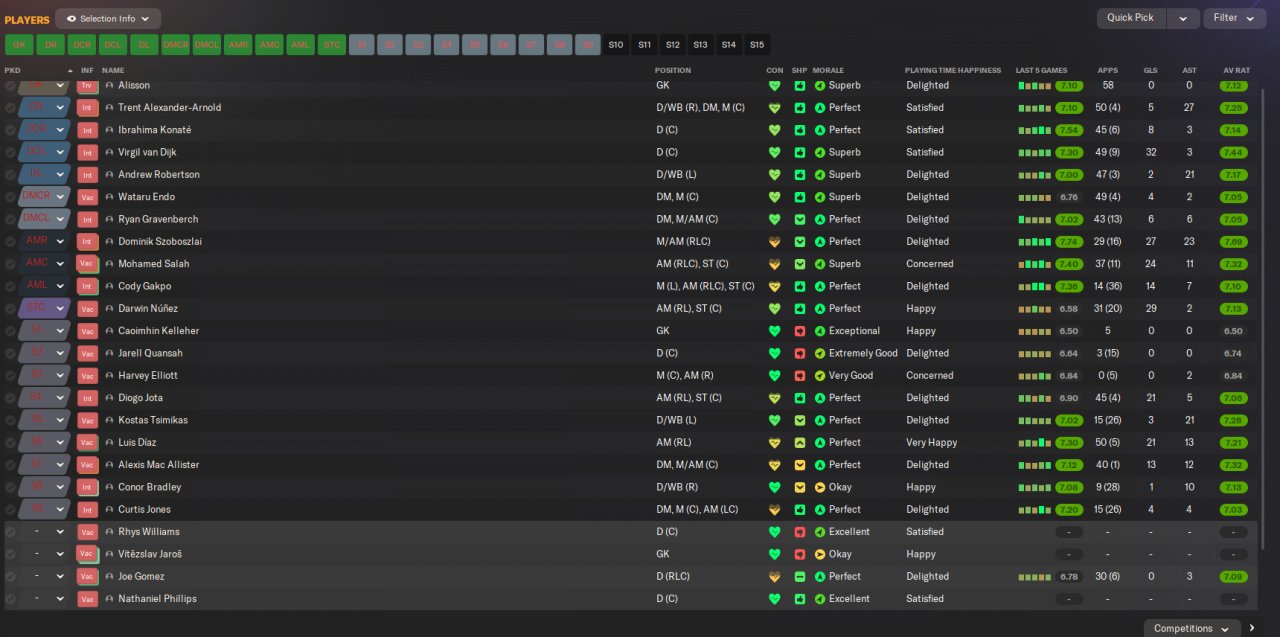The height and width of the screenshot is (637, 1280).
Task: Click Alisson's Trv status badge
Action: [87, 86]
